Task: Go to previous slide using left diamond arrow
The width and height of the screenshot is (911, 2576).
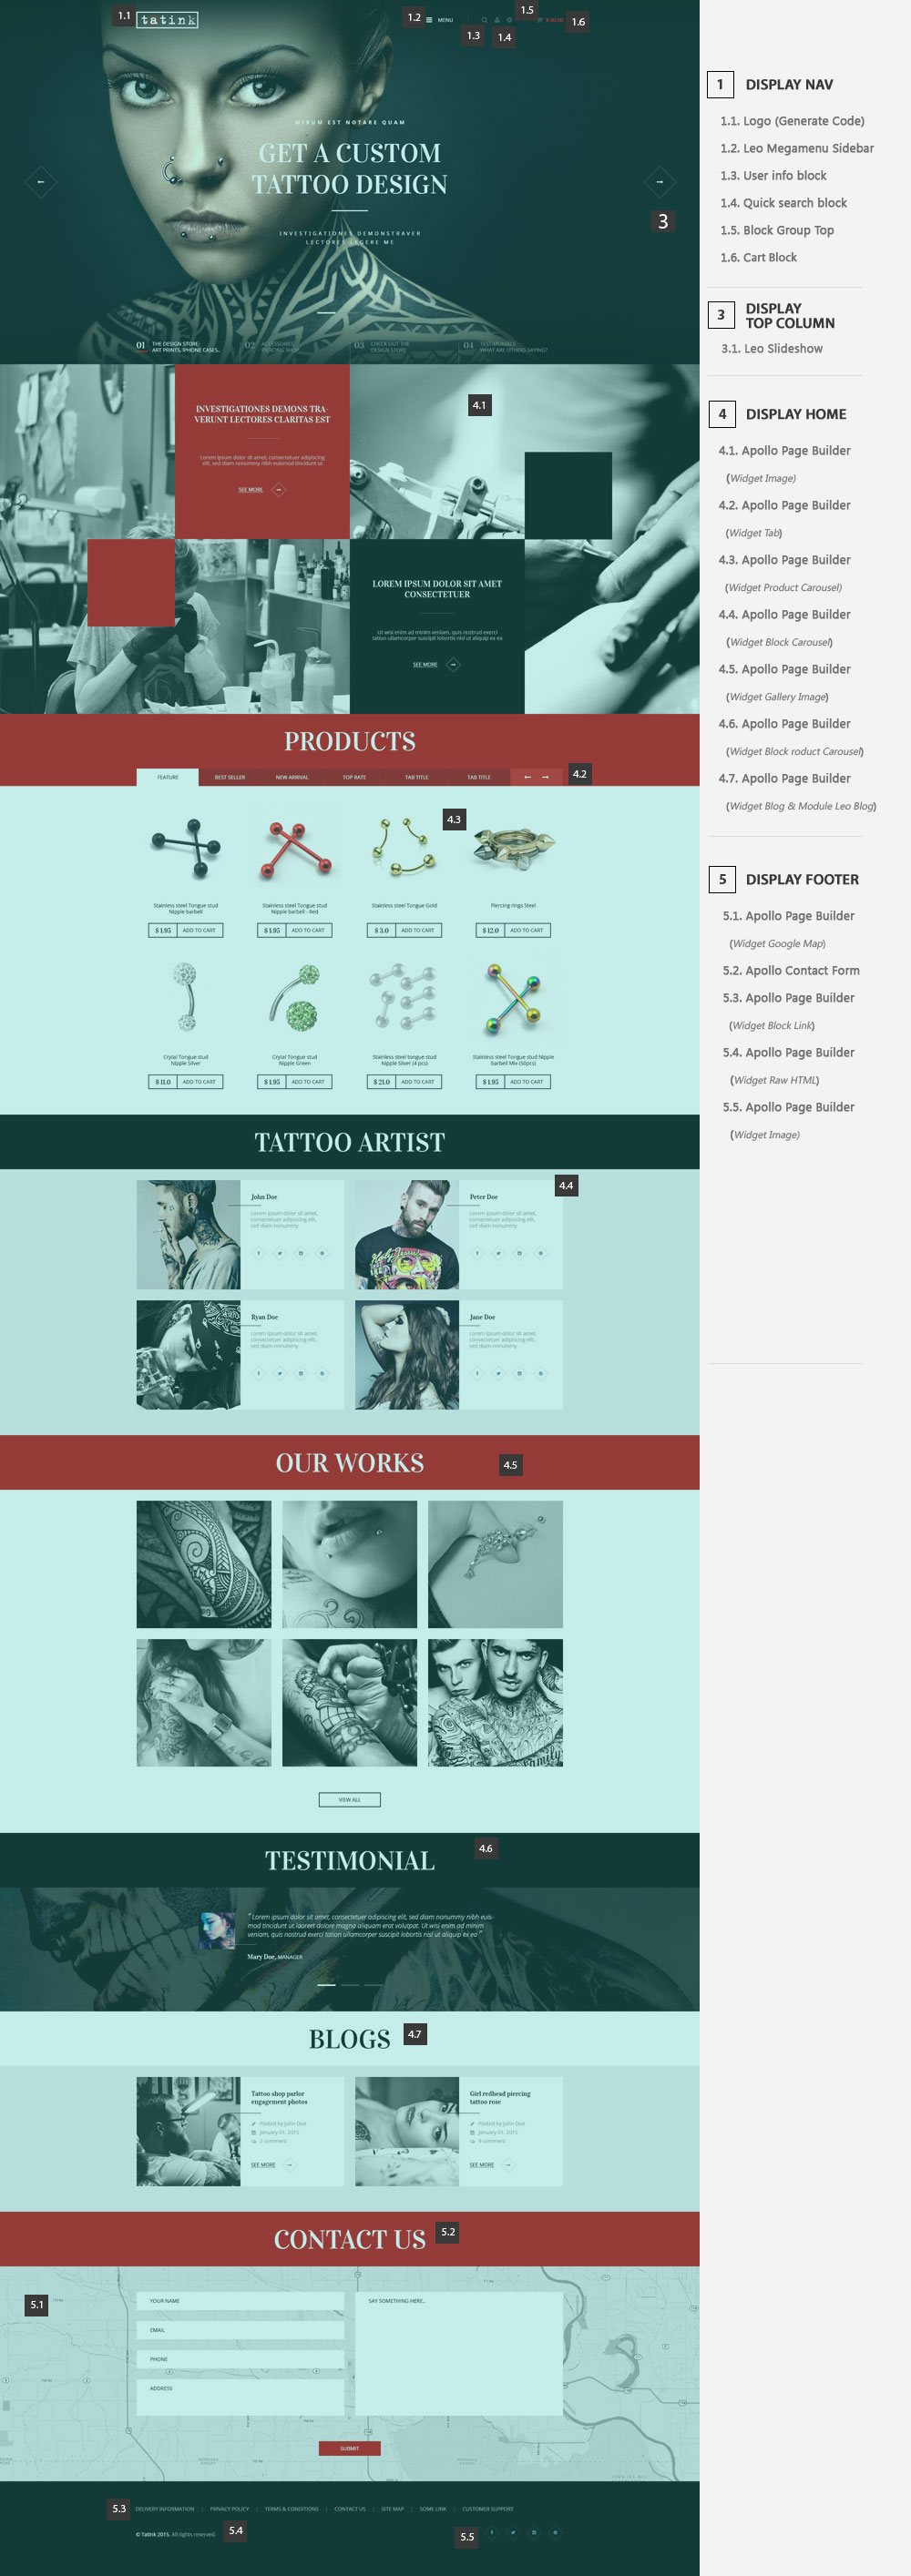Action: click(x=40, y=182)
